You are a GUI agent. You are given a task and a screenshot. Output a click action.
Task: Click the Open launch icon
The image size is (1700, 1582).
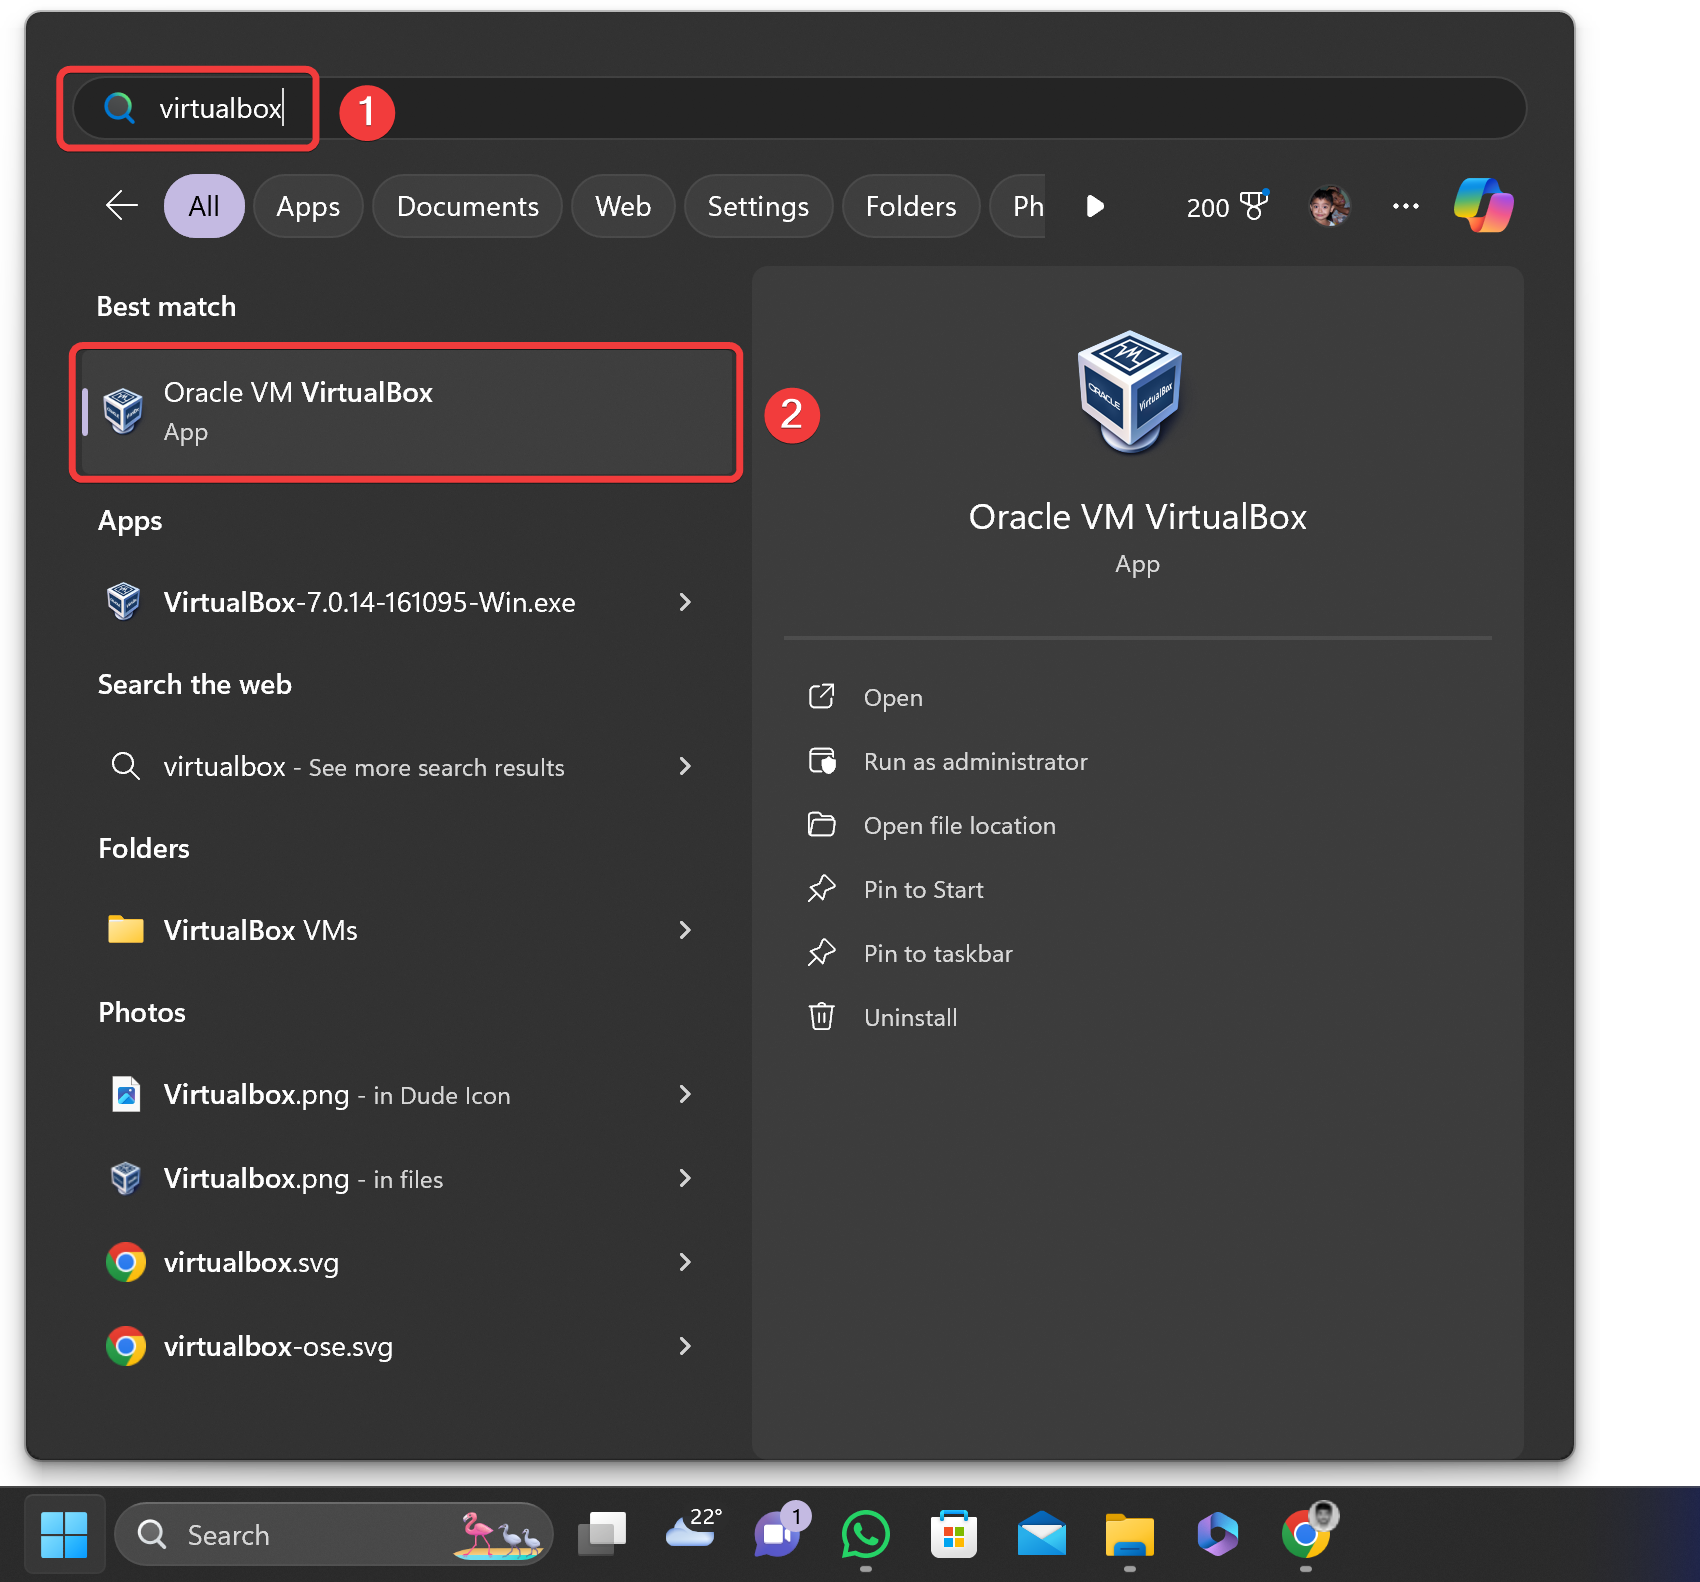point(821,697)
